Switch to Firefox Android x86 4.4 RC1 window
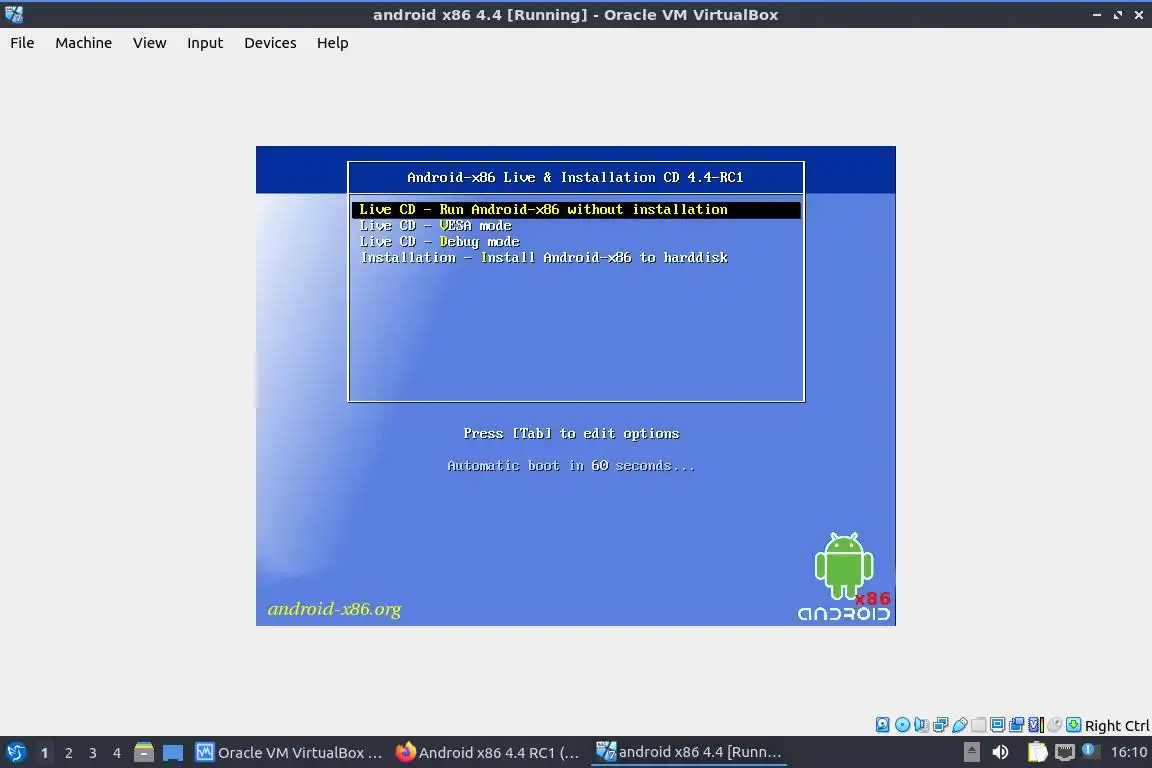1152x768 pixels. coord(488,752)
